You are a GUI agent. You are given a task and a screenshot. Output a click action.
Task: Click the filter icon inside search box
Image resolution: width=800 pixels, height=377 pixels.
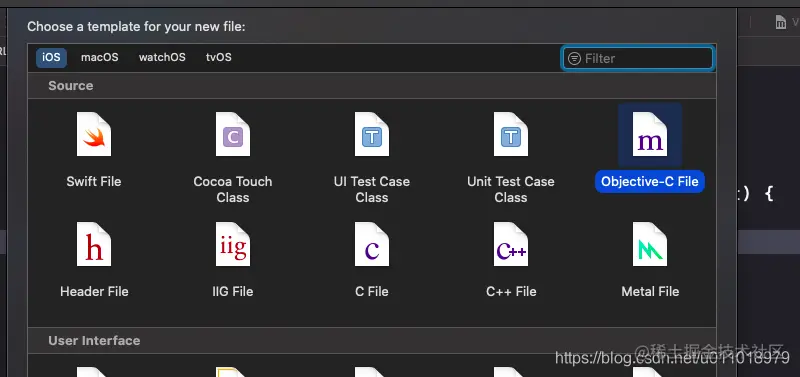click(574, 59)
